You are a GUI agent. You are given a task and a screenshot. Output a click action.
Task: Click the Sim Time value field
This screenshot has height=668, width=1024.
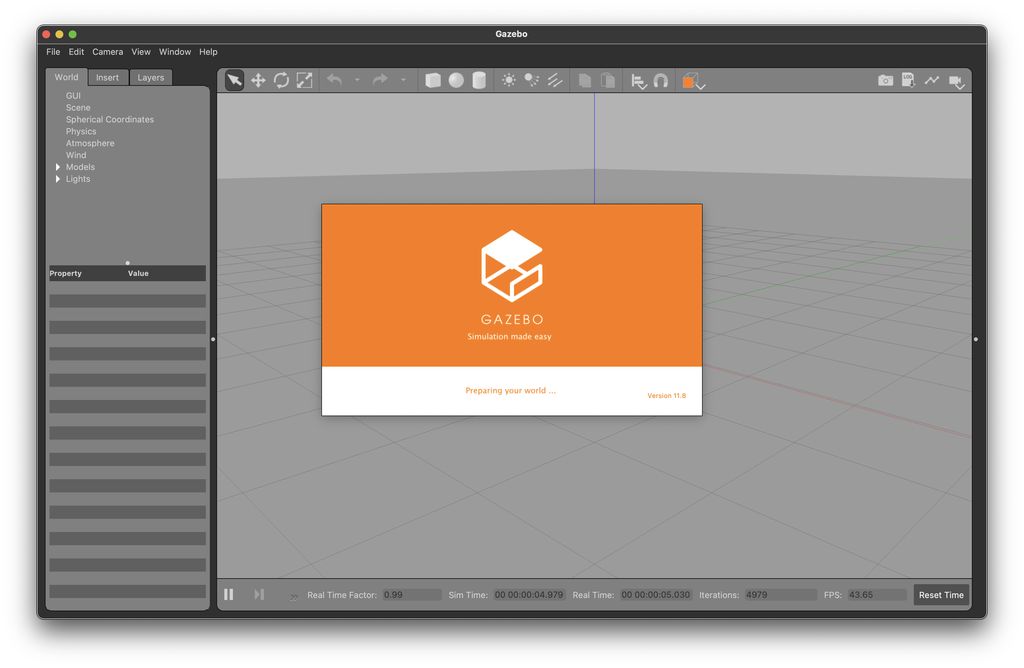(529, 595)
